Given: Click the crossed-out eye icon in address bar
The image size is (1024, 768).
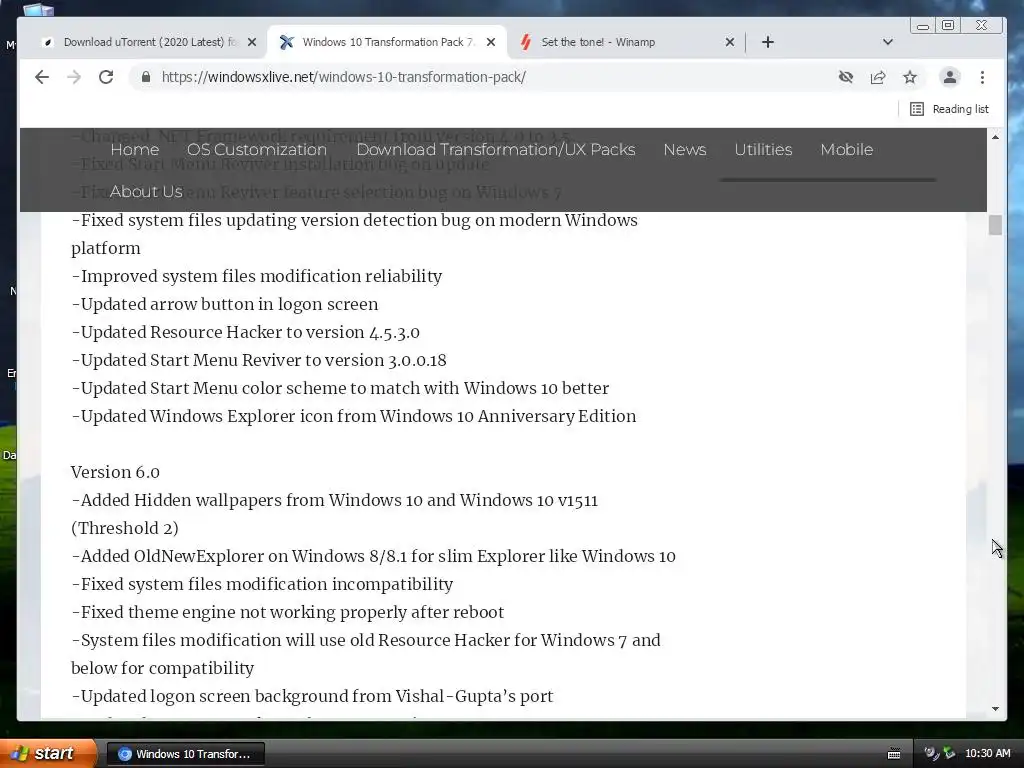Looking at the screenshot, I should pos(846,77).
